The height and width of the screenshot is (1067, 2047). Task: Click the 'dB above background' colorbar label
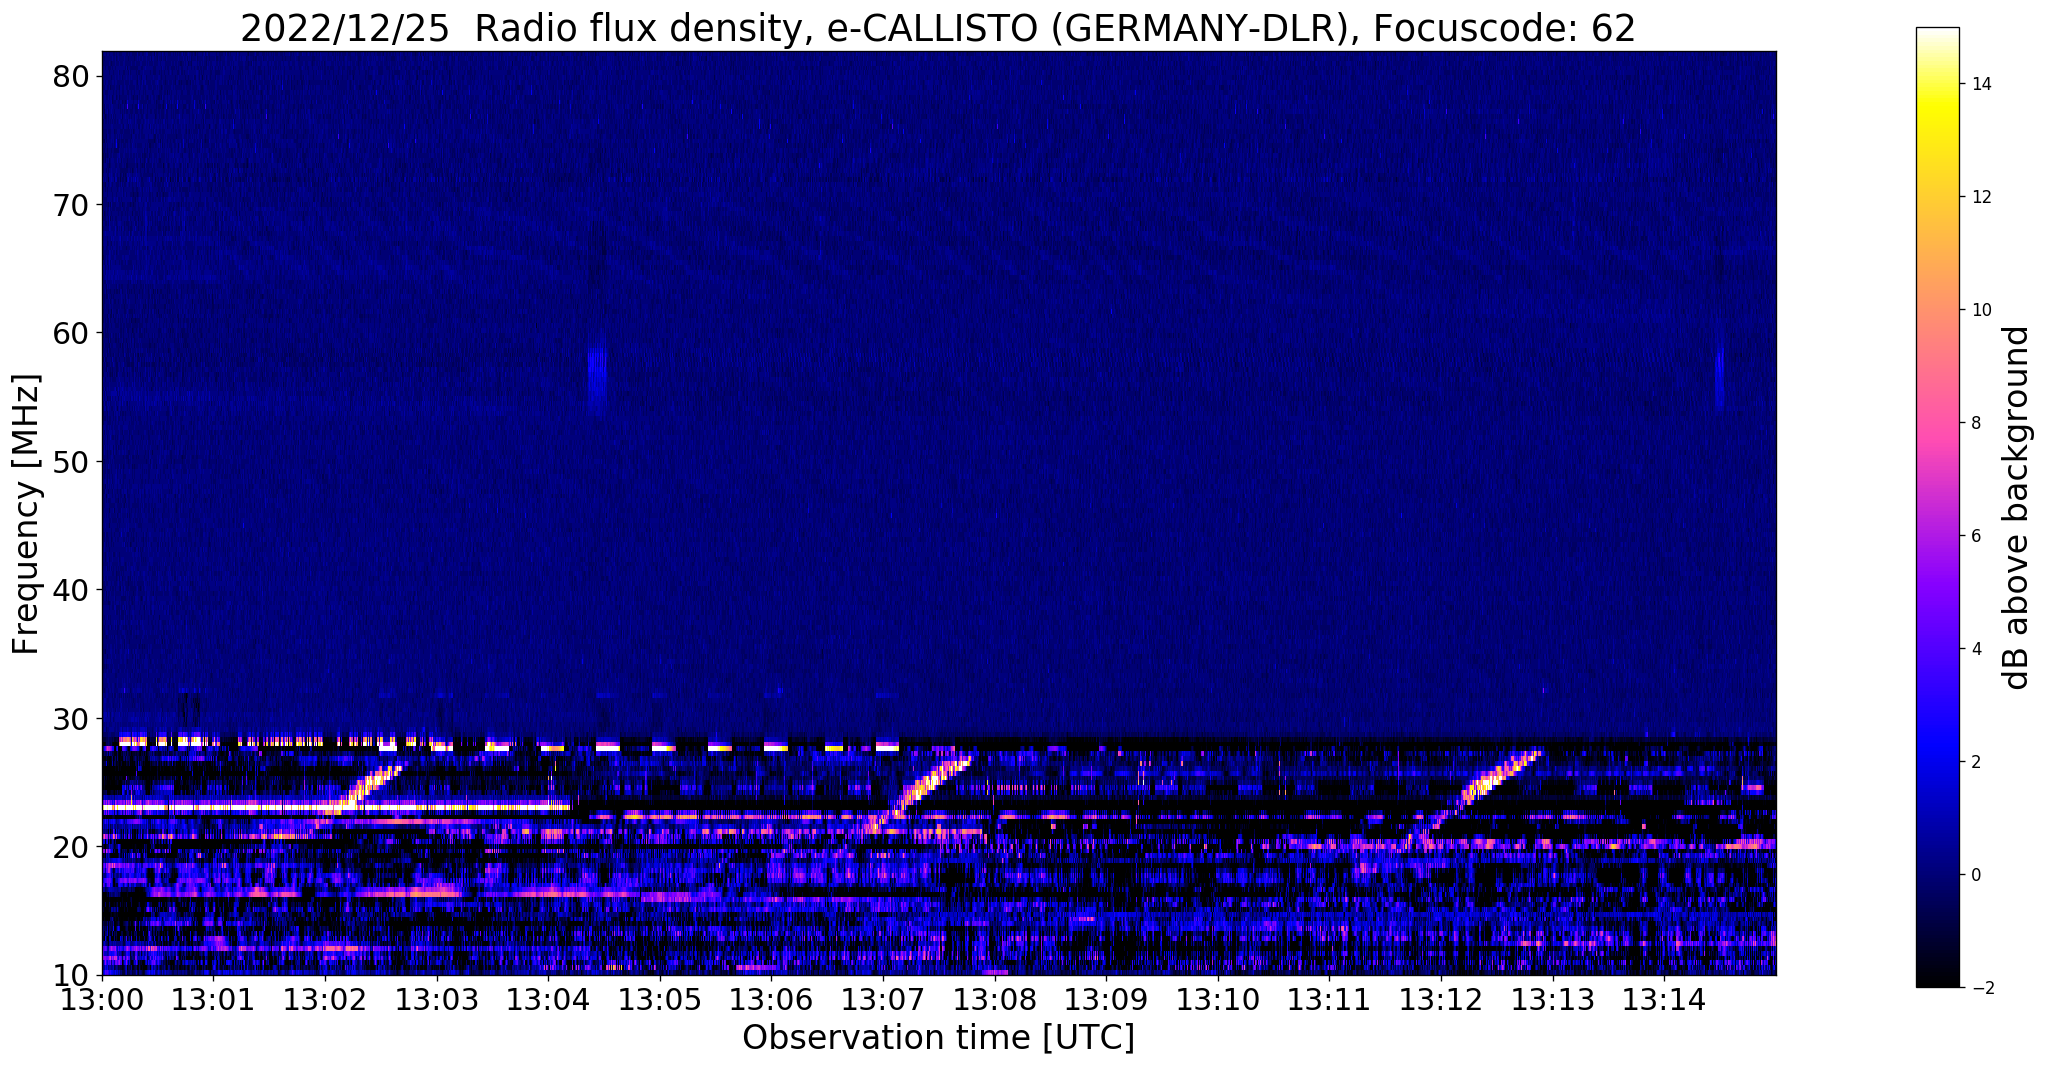[2017, 507]
